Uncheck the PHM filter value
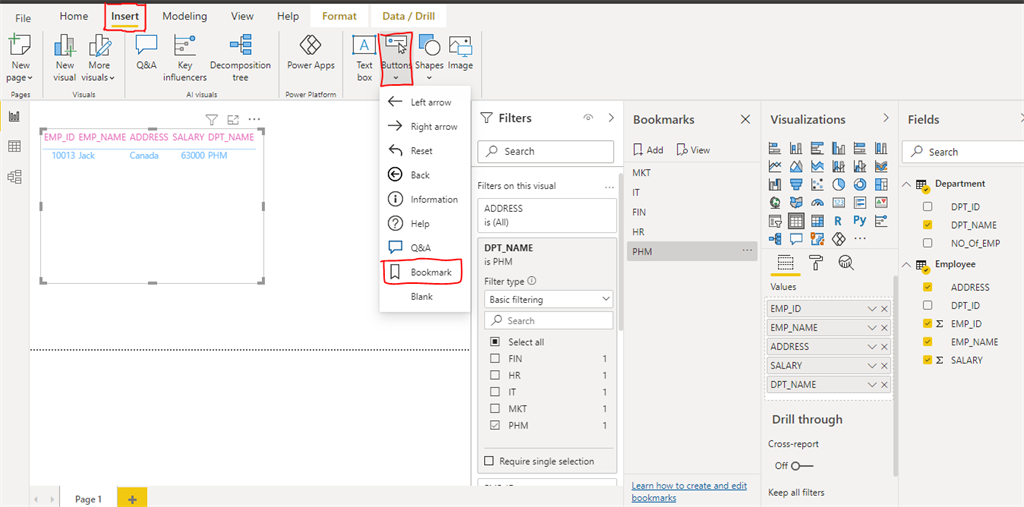The image size is (1024, 507). (494, 426)
